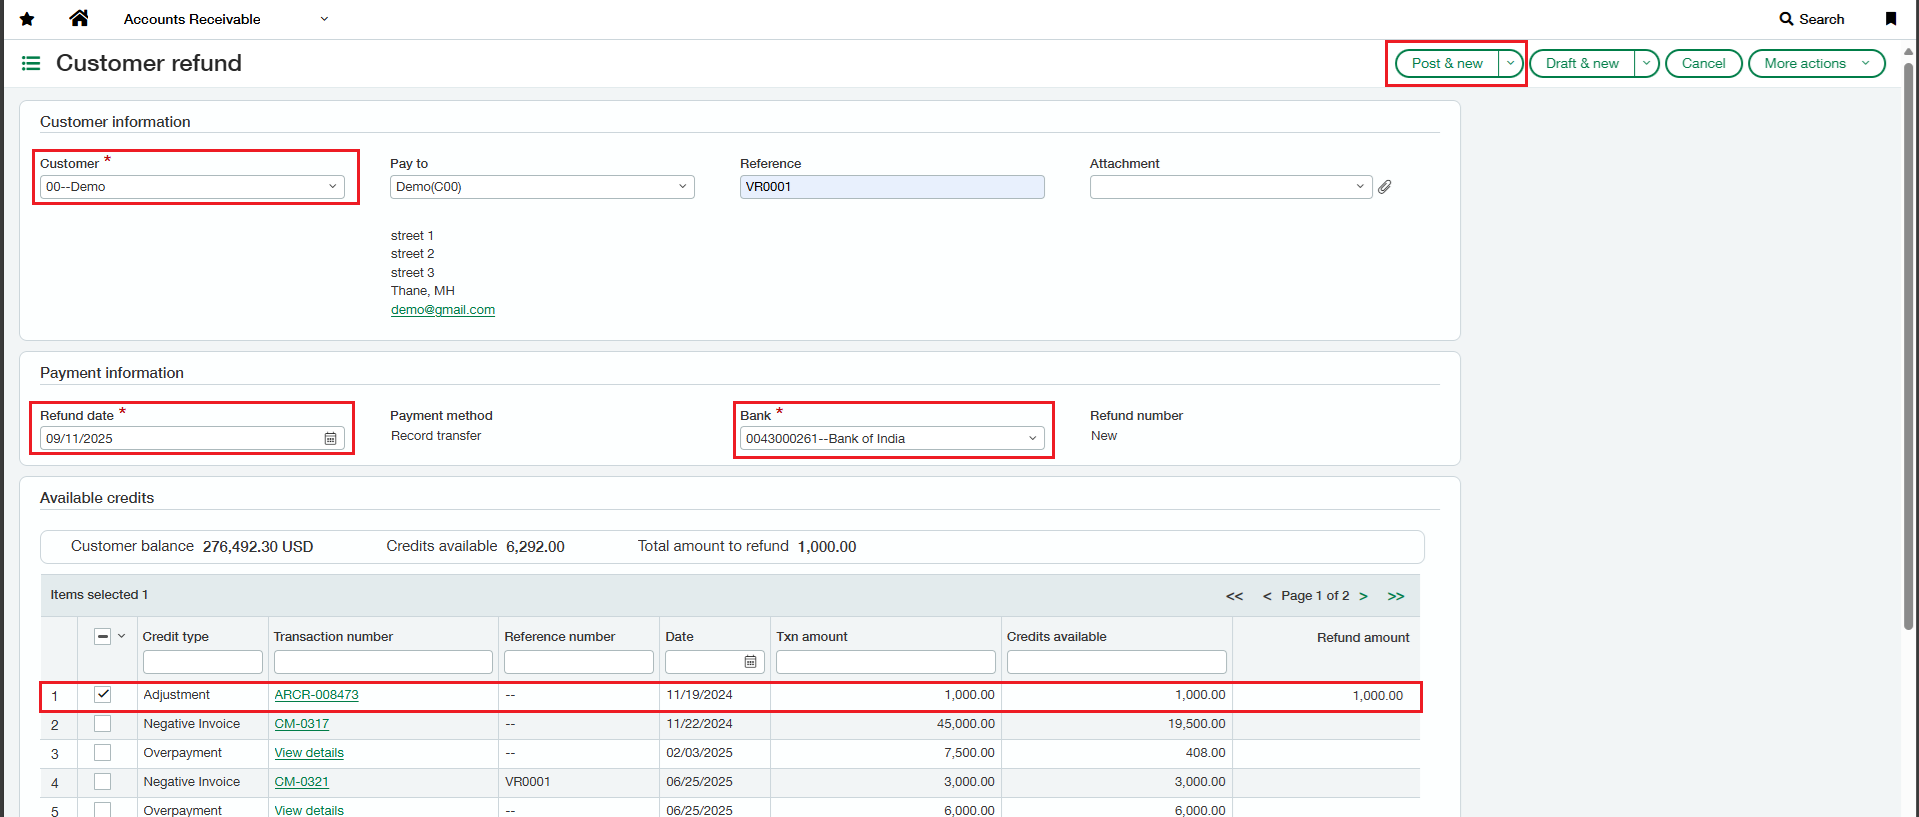This screenshot has height=817, width=1919.
Task: Open the list menu icon beside Customer refund
Action: 31,63
